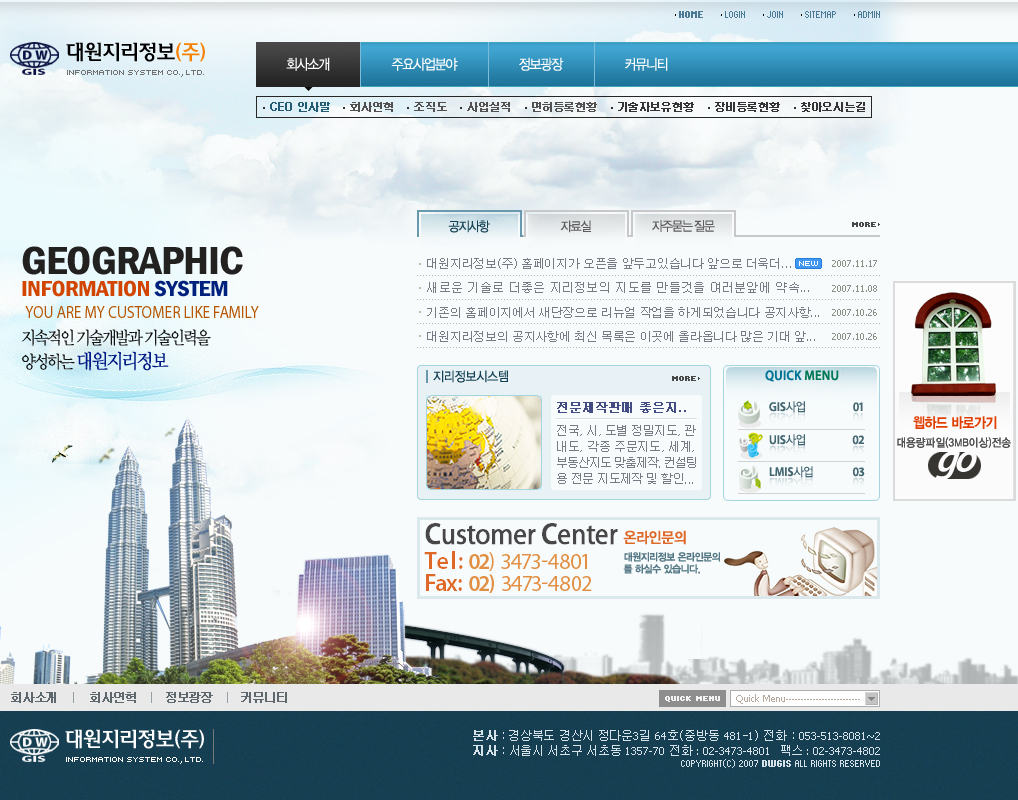Open the Customer Center 온라인문의 banner

(x=648, y=558)
